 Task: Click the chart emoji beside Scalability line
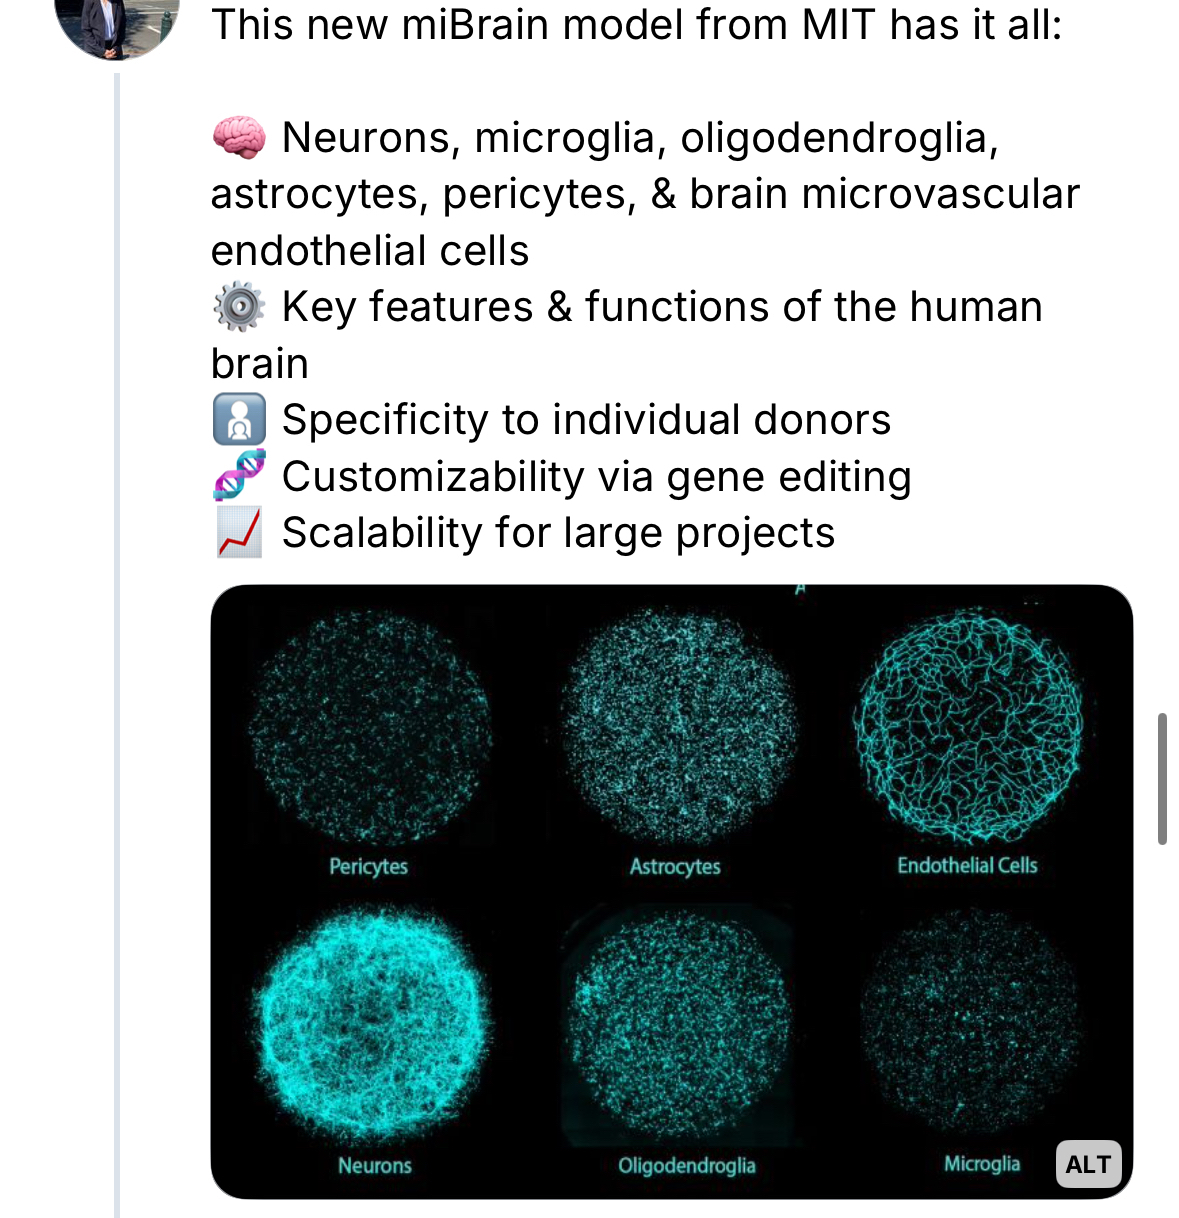tap(239, 532)
